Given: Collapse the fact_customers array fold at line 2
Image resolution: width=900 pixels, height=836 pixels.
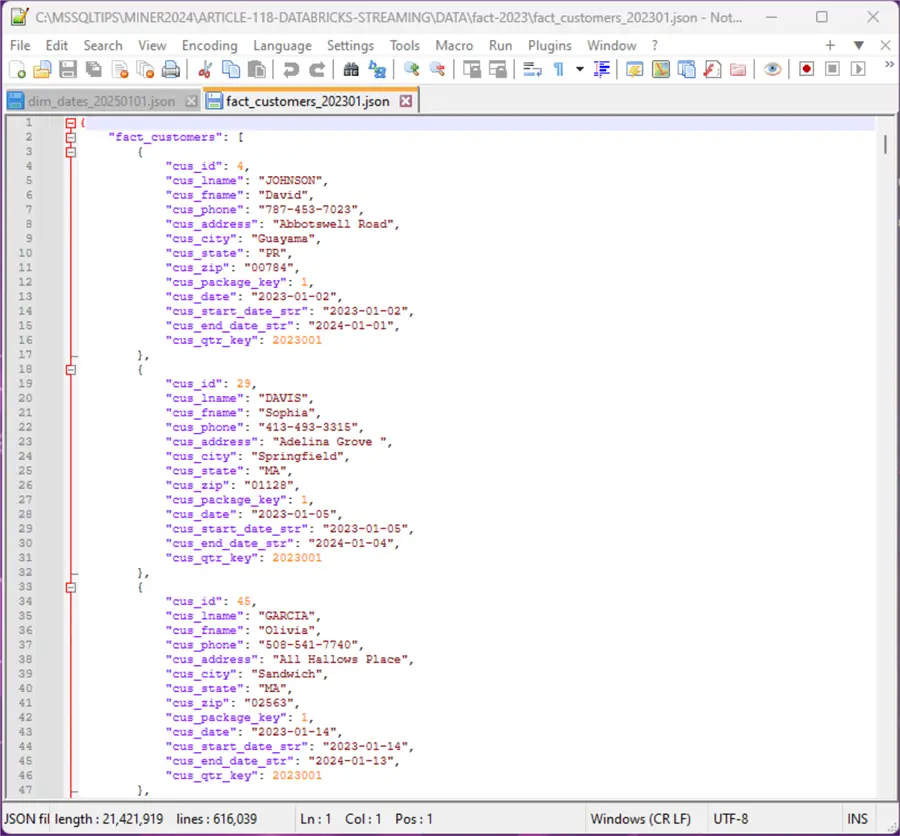Looking at the screenshot, I should pyautogui.click(x=71, y=137).
